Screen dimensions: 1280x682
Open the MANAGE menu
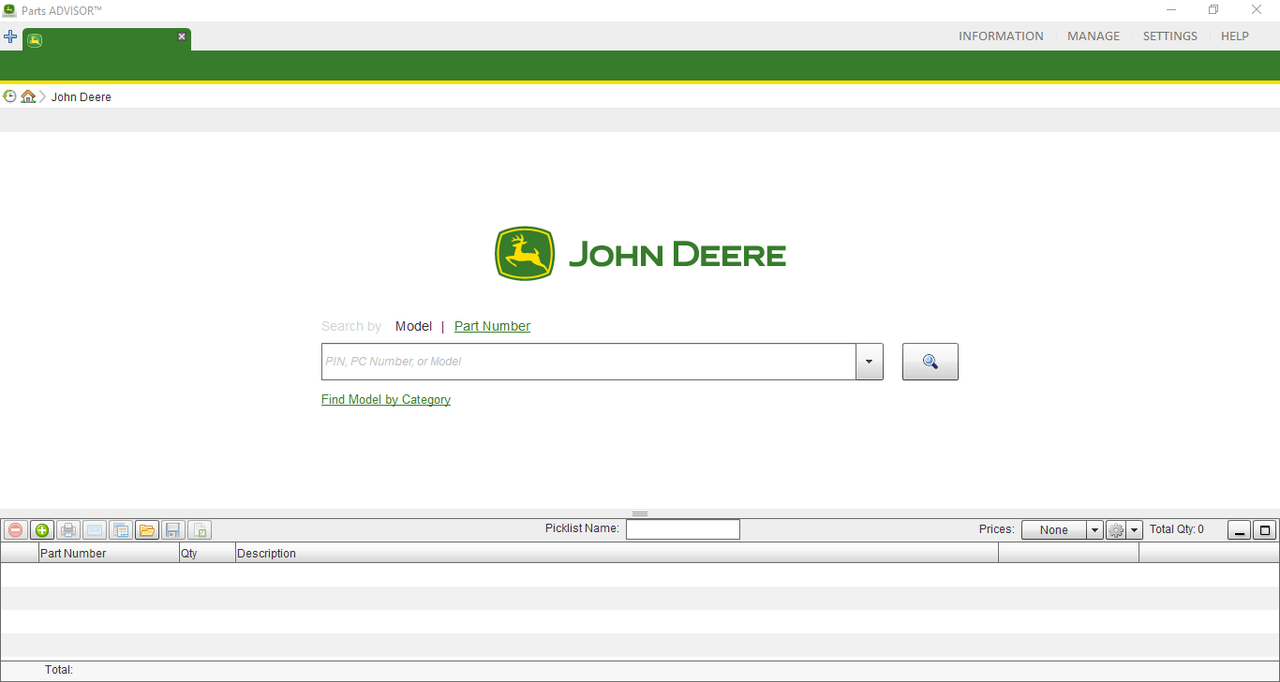tap(1093, 36)
